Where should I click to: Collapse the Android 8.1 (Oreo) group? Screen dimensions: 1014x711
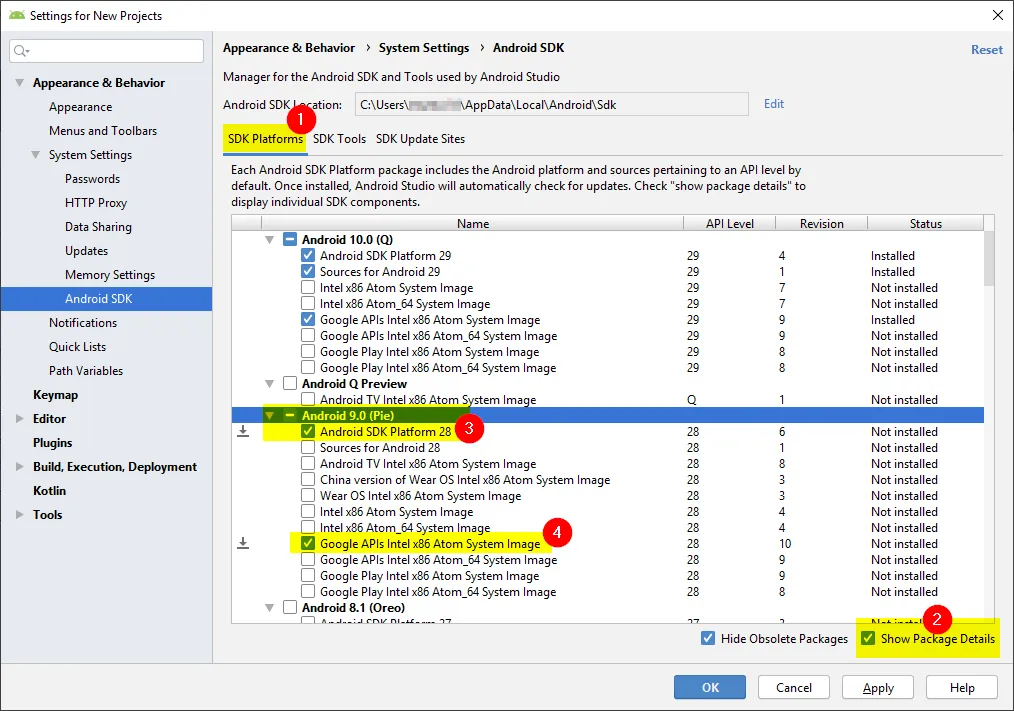[270, 607]
